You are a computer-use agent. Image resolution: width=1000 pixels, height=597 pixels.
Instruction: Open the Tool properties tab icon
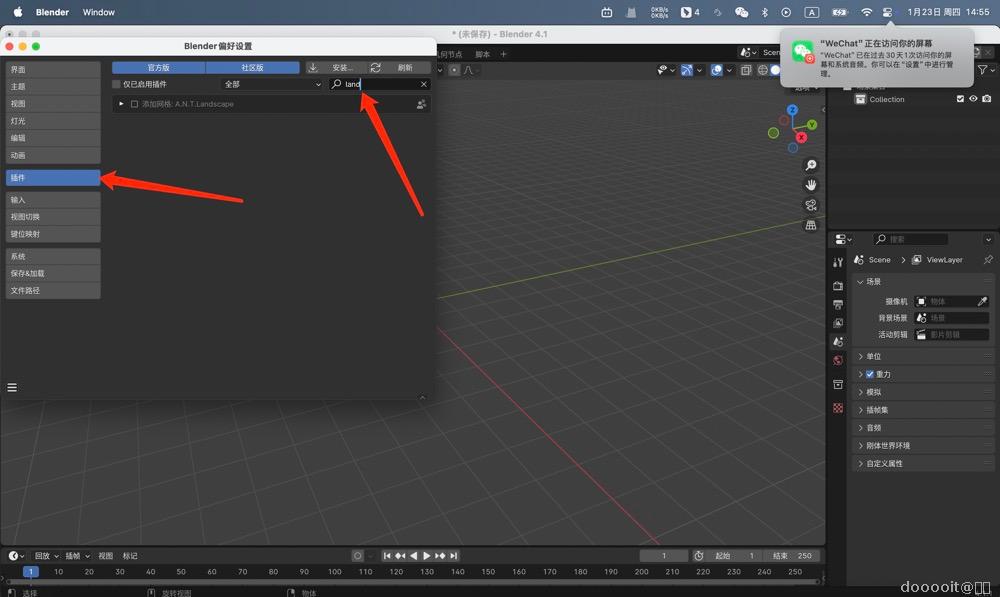(838, 262)
